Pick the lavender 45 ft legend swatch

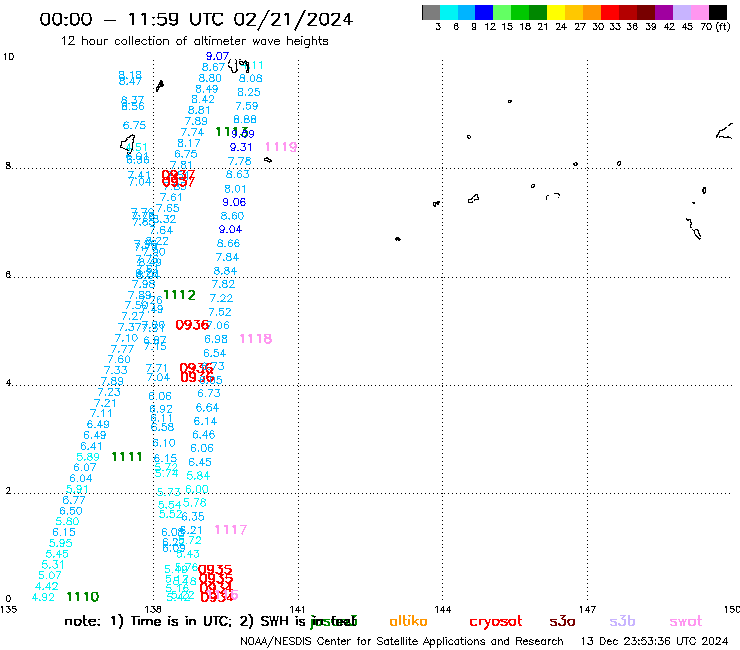click(x=681, y=12)
